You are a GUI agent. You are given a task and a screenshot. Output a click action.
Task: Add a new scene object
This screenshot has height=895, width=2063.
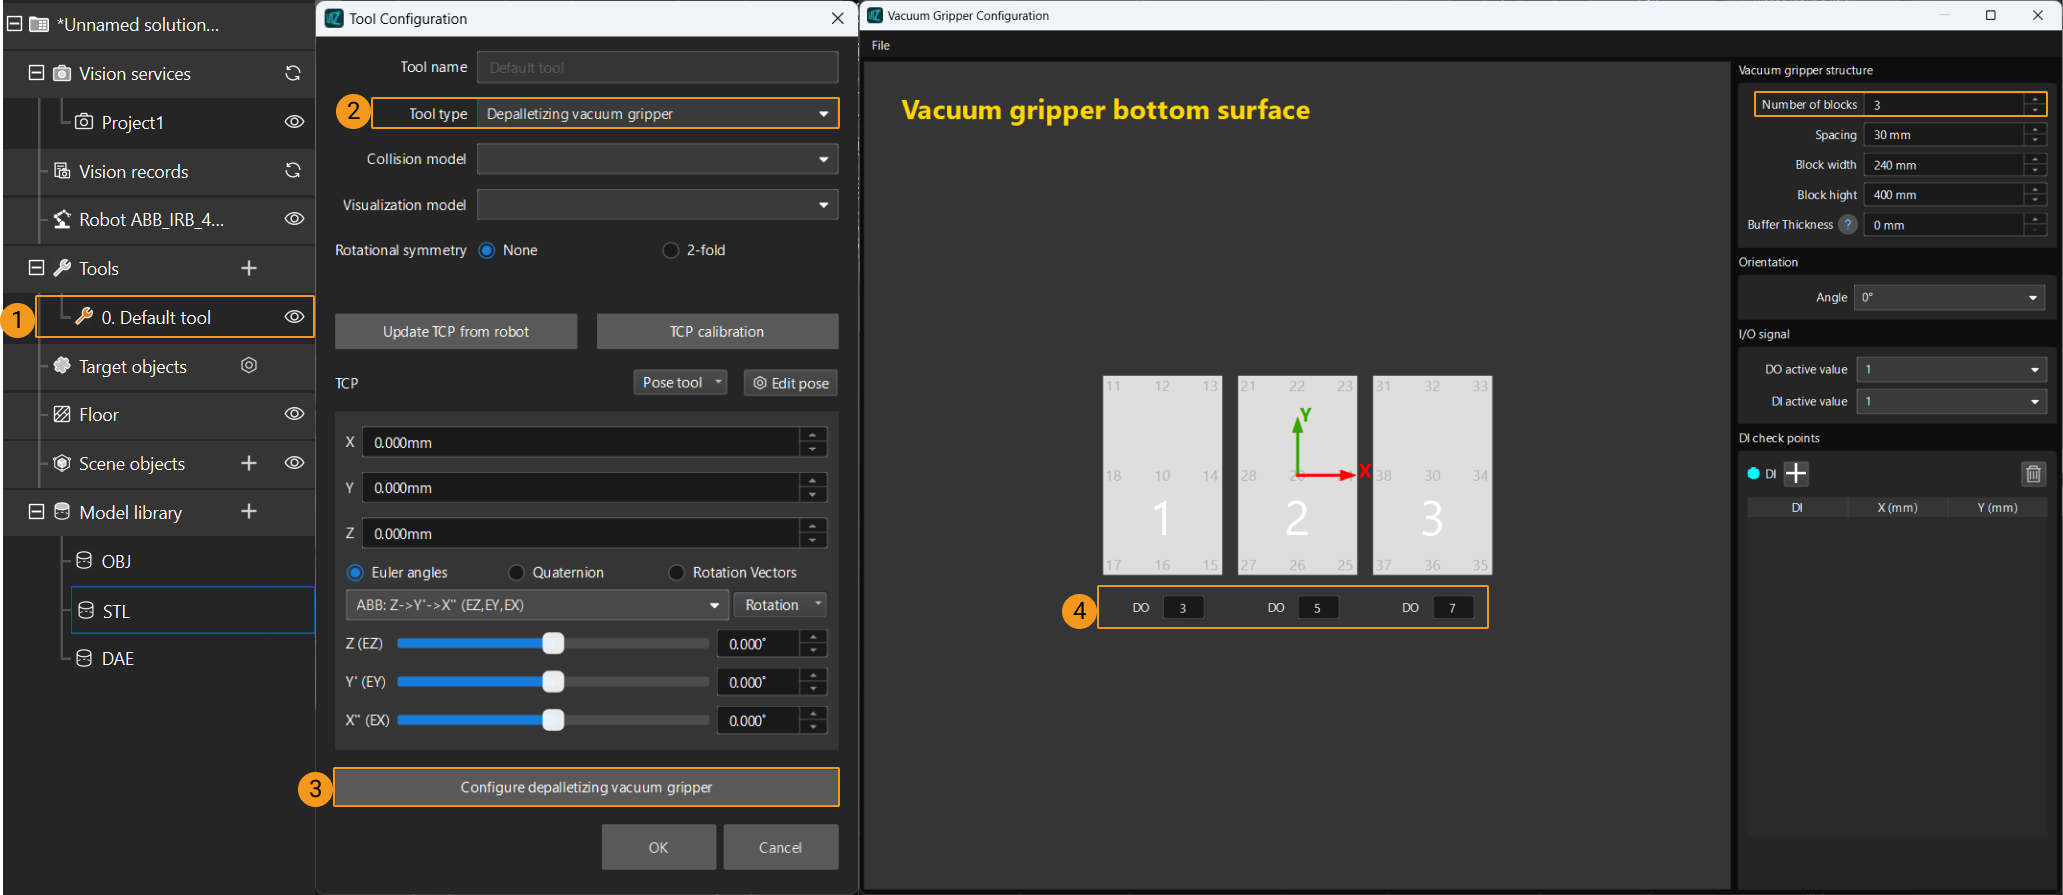[x=249, y=463]
